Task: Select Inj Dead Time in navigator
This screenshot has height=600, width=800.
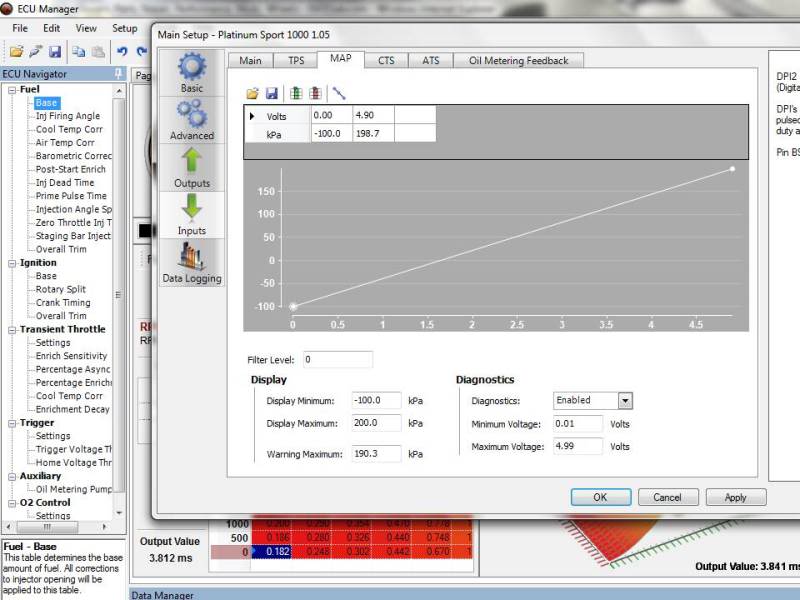Action: pos(65,183)
